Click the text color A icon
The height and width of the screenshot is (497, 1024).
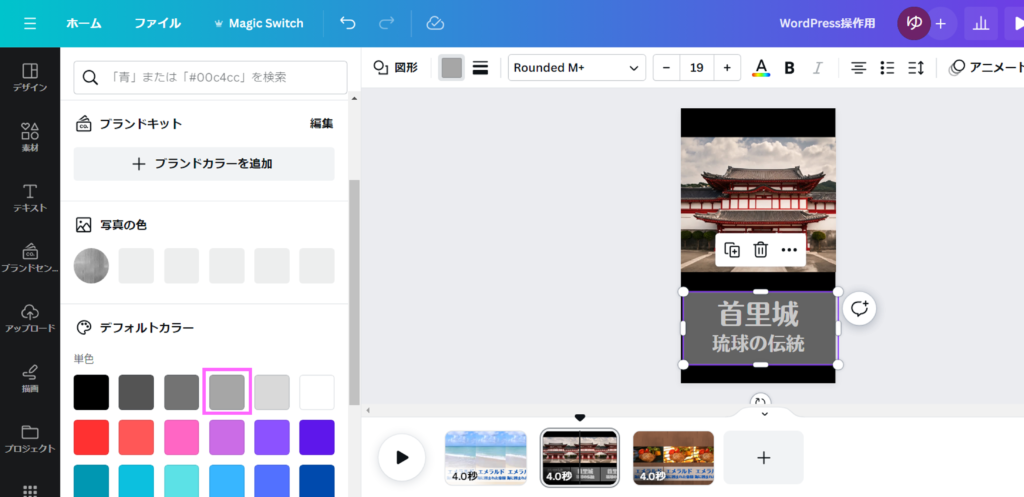click(761, 68)
